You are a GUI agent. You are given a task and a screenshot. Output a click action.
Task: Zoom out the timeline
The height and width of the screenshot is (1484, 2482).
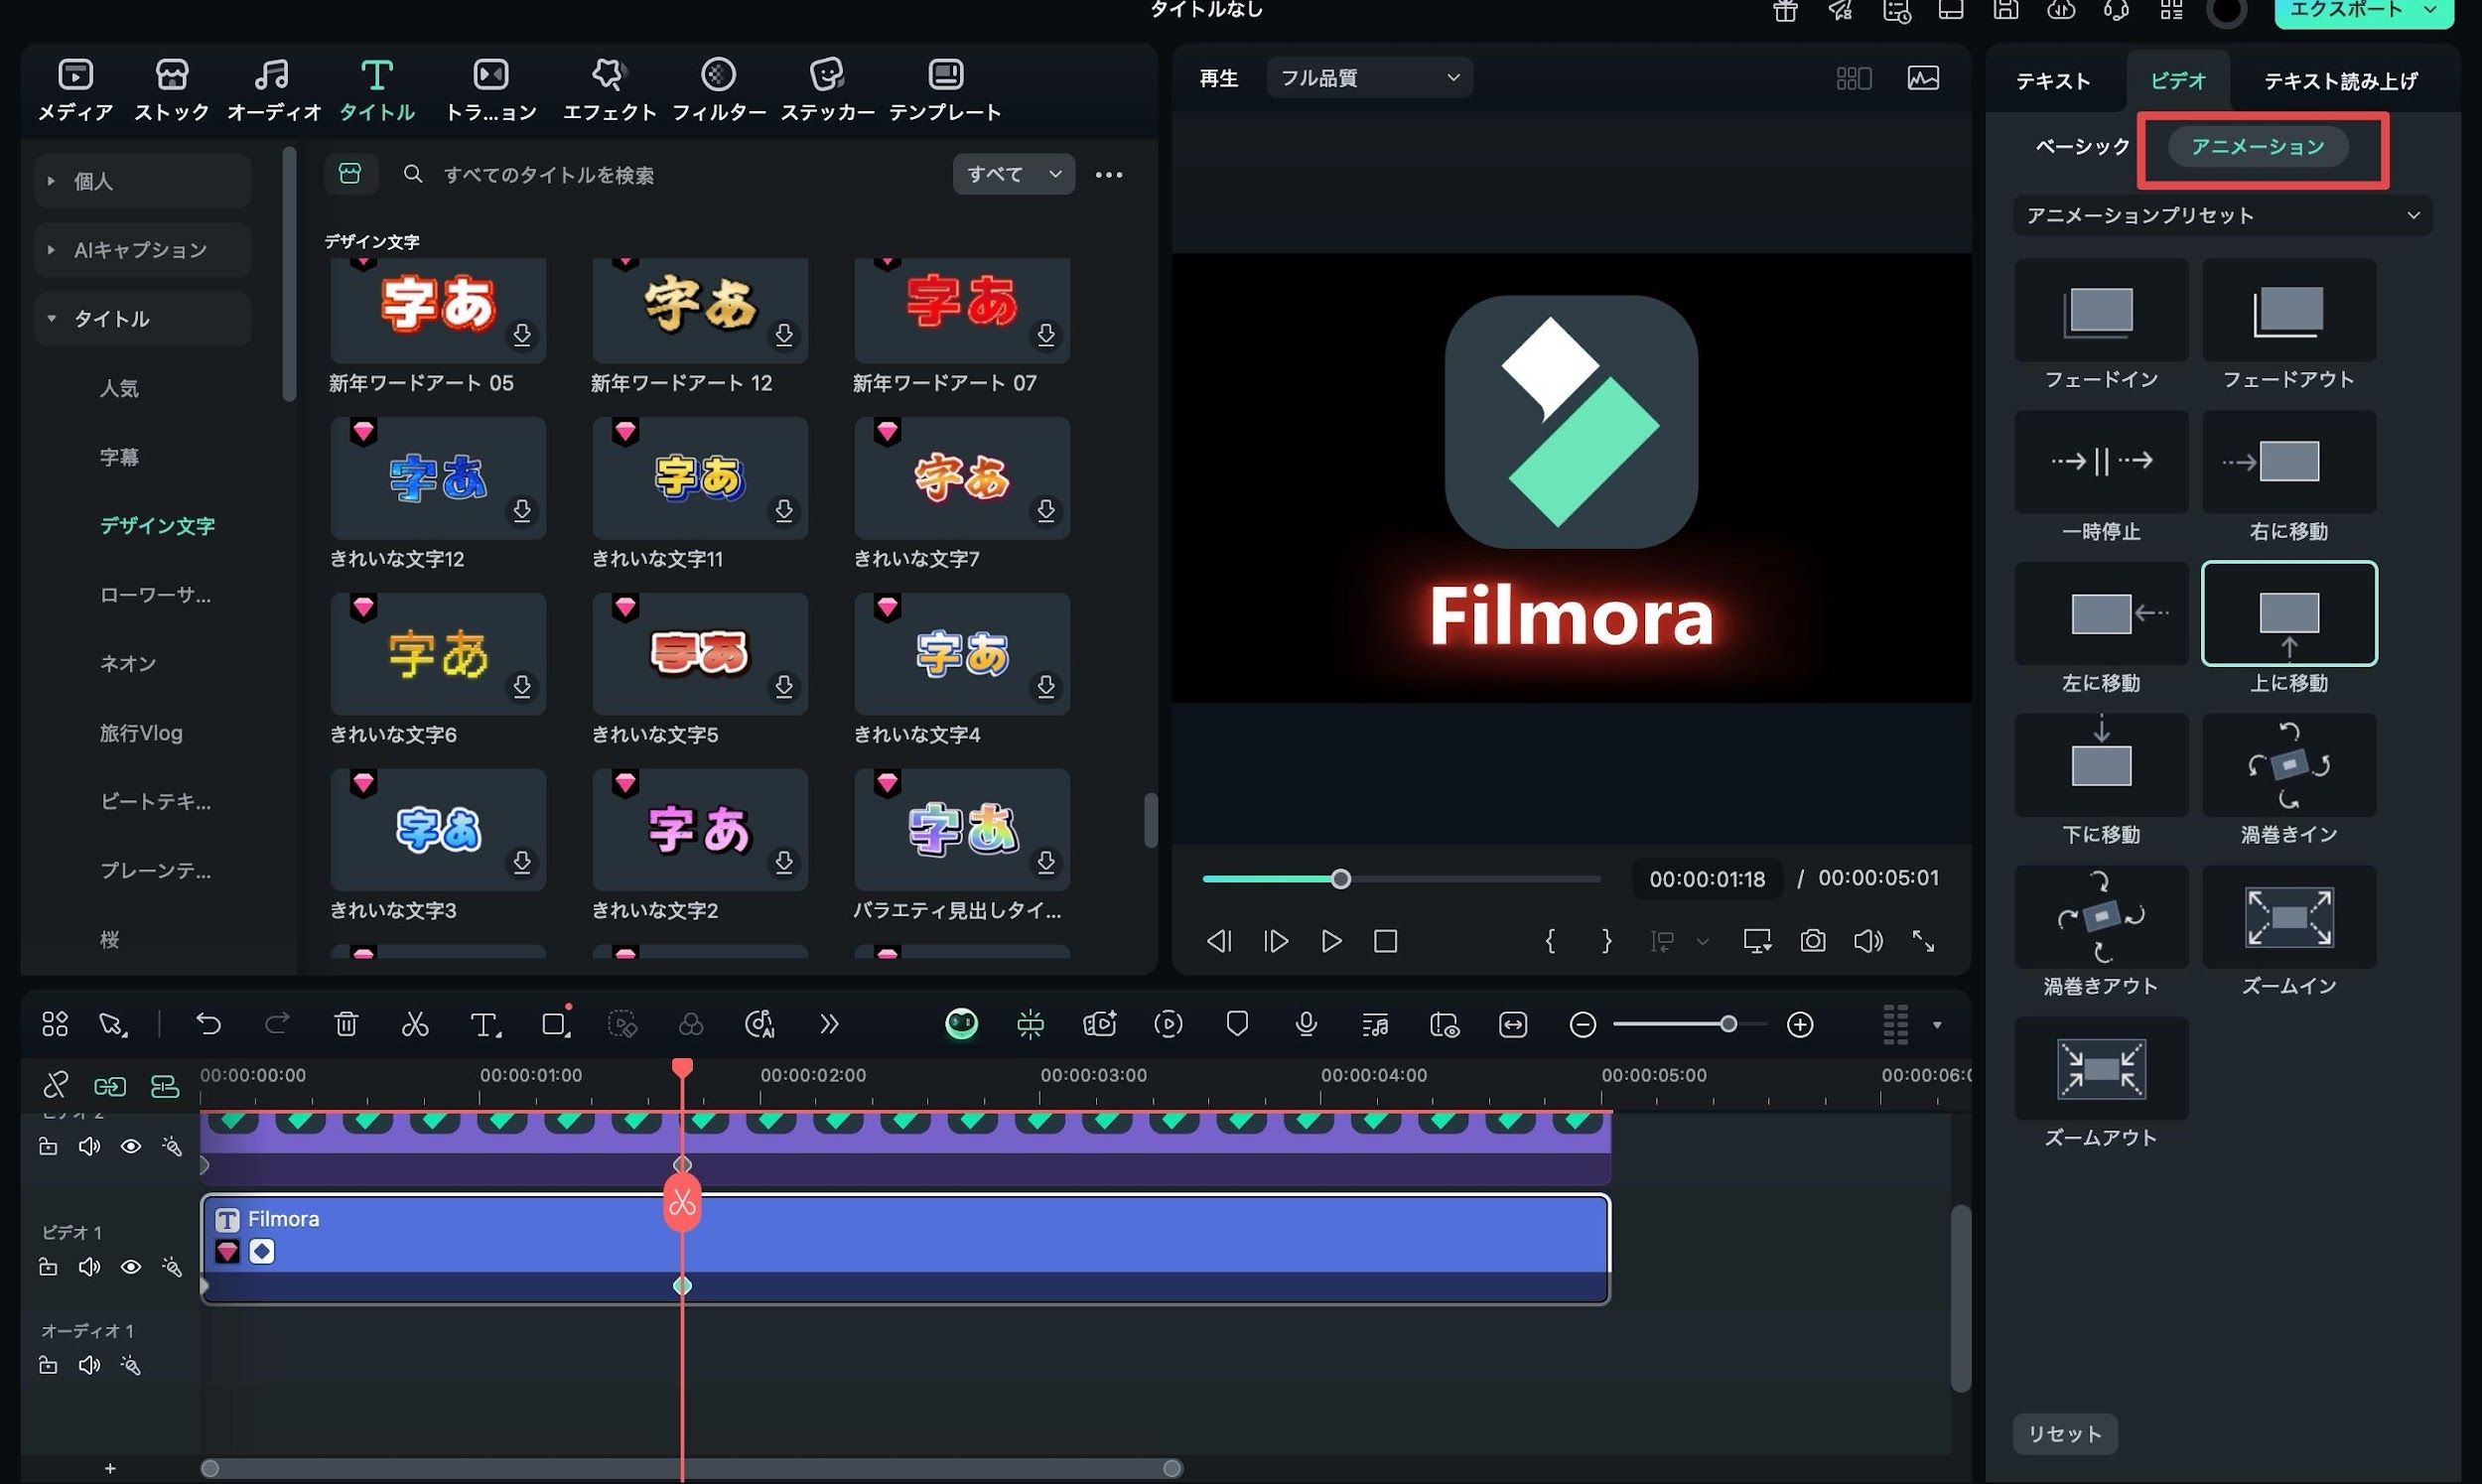tap(1582, 1024)
